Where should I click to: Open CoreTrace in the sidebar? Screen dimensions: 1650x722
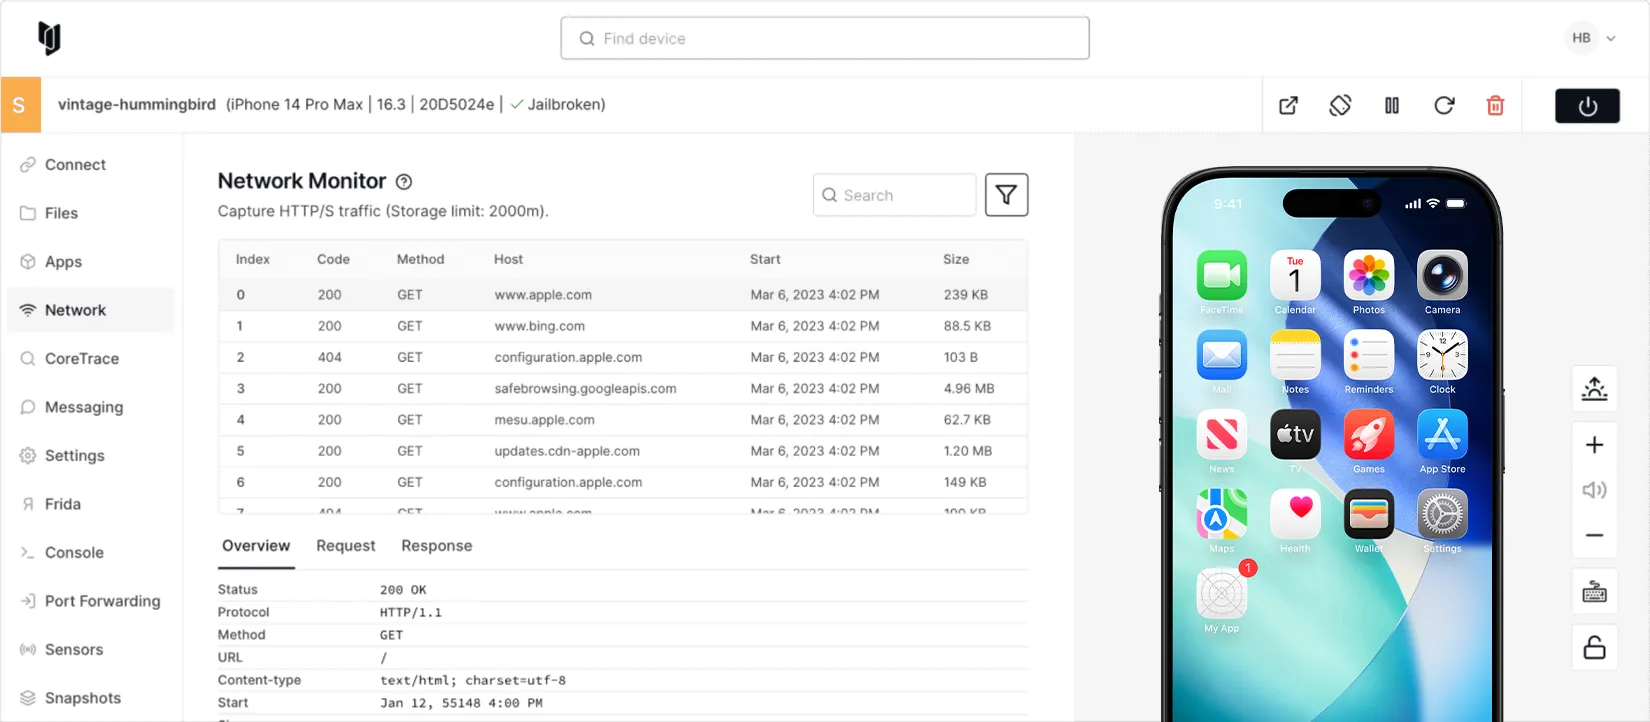[x=81, y=359]
